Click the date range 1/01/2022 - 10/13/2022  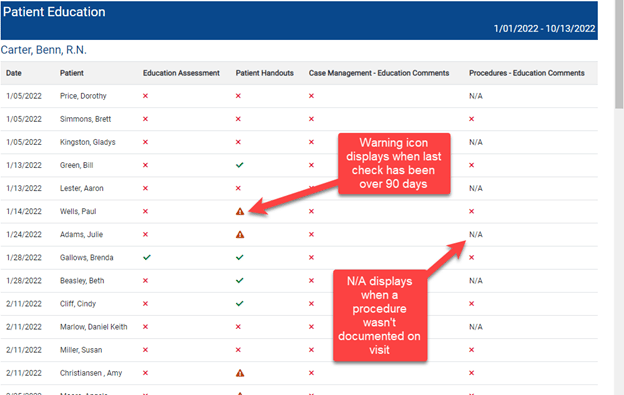click(544, 29)
